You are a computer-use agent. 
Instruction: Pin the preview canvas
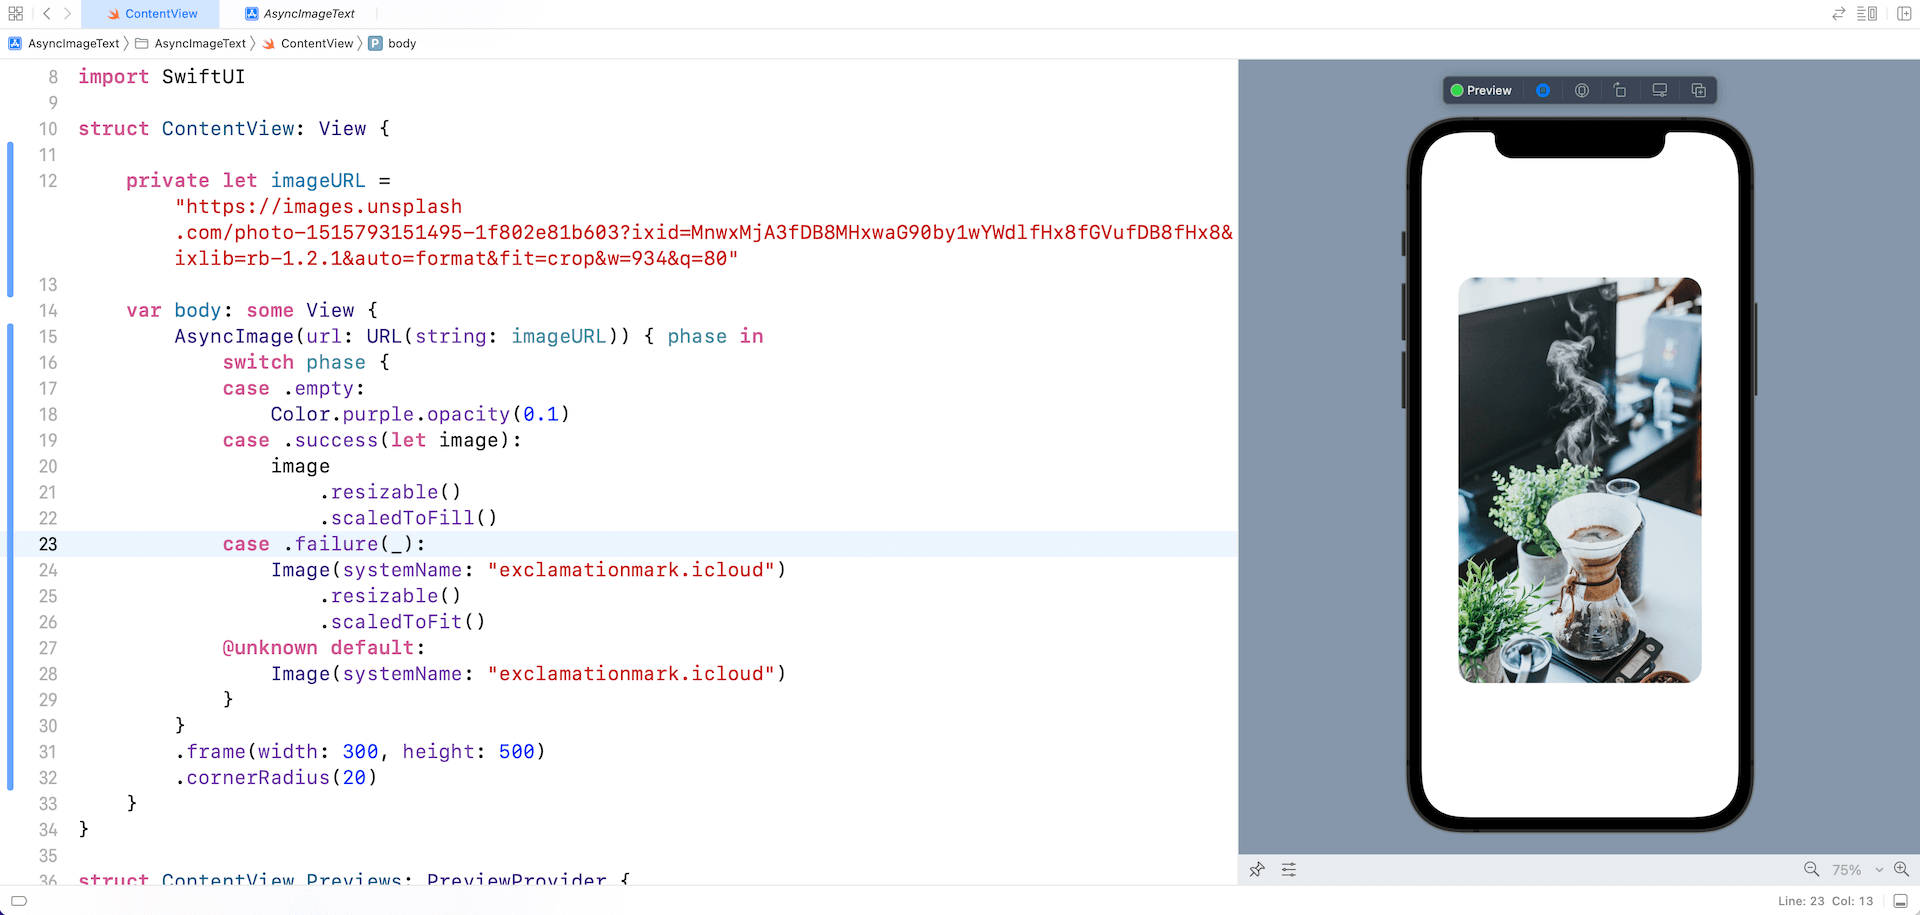(x=1257, y=869)
